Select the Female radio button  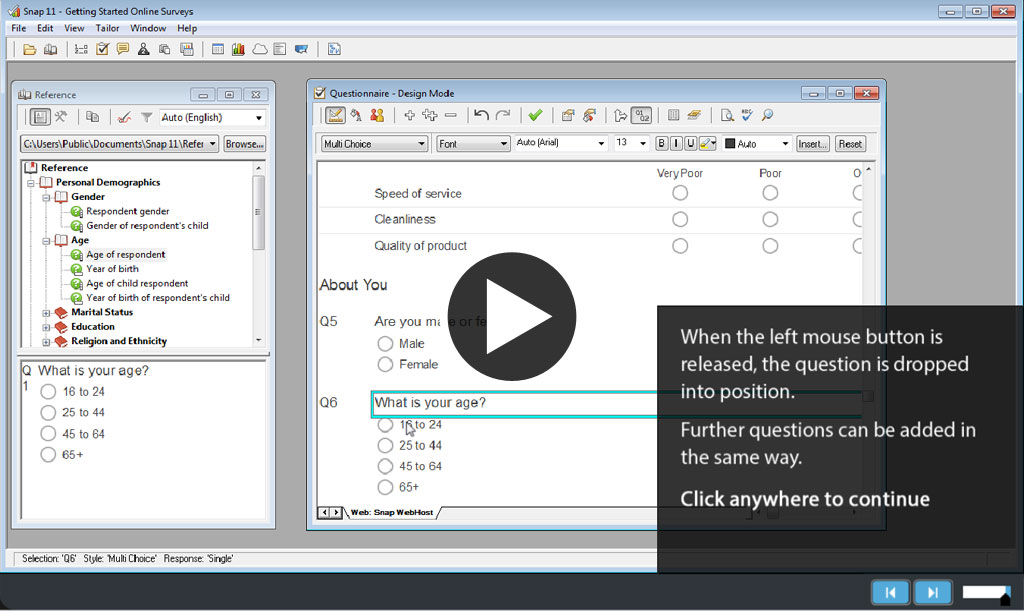coord(385,364)
